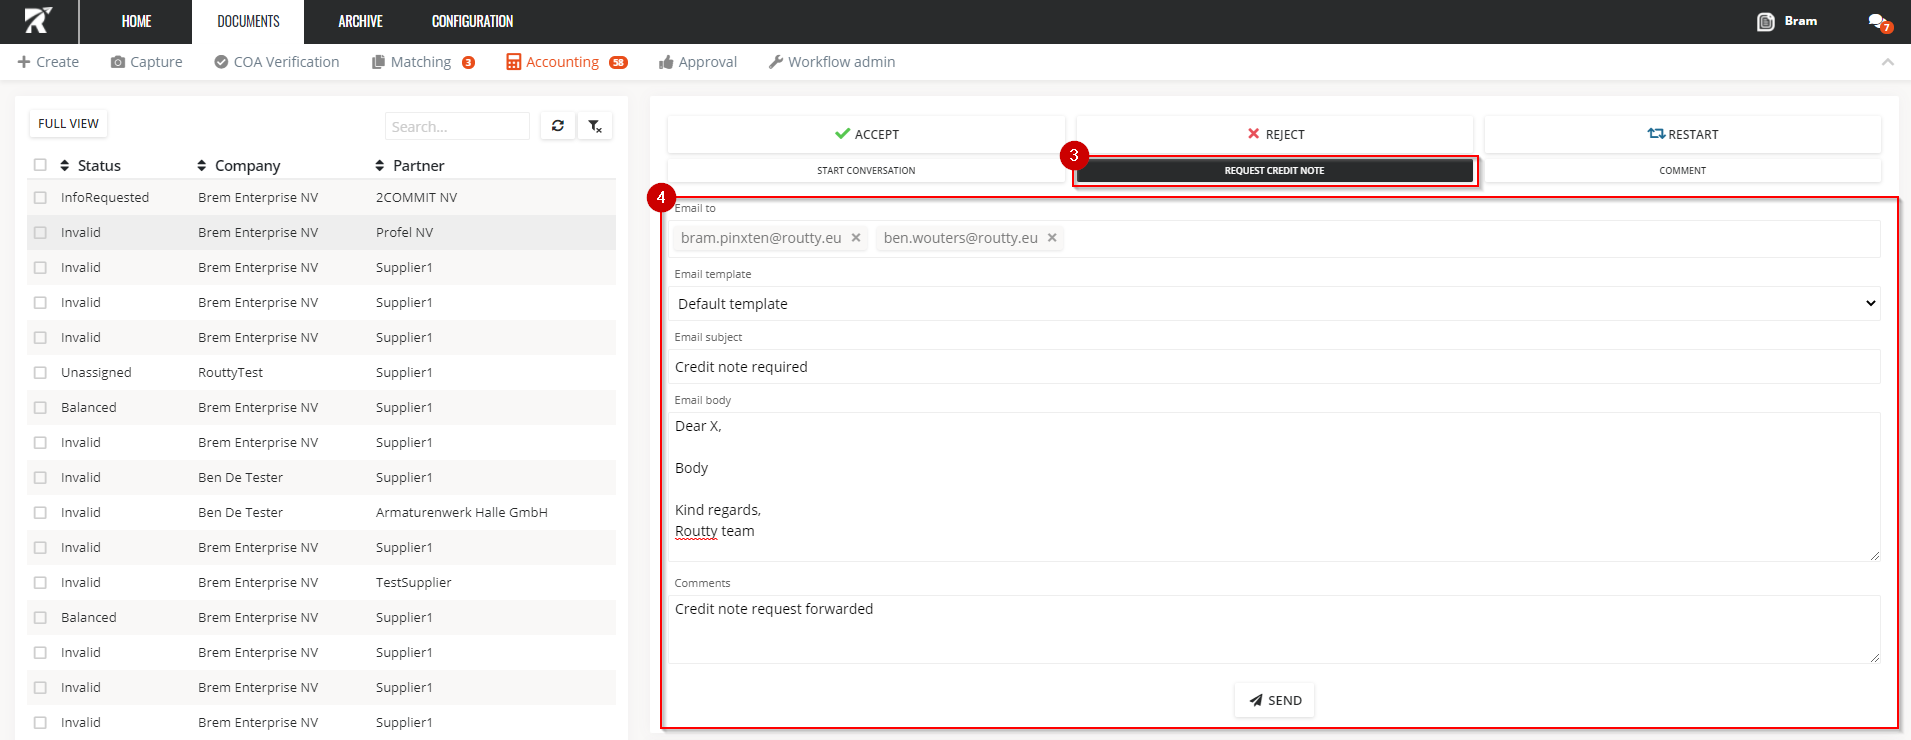
Task: Switch to the Archive tab
Action: pos(360,22)
